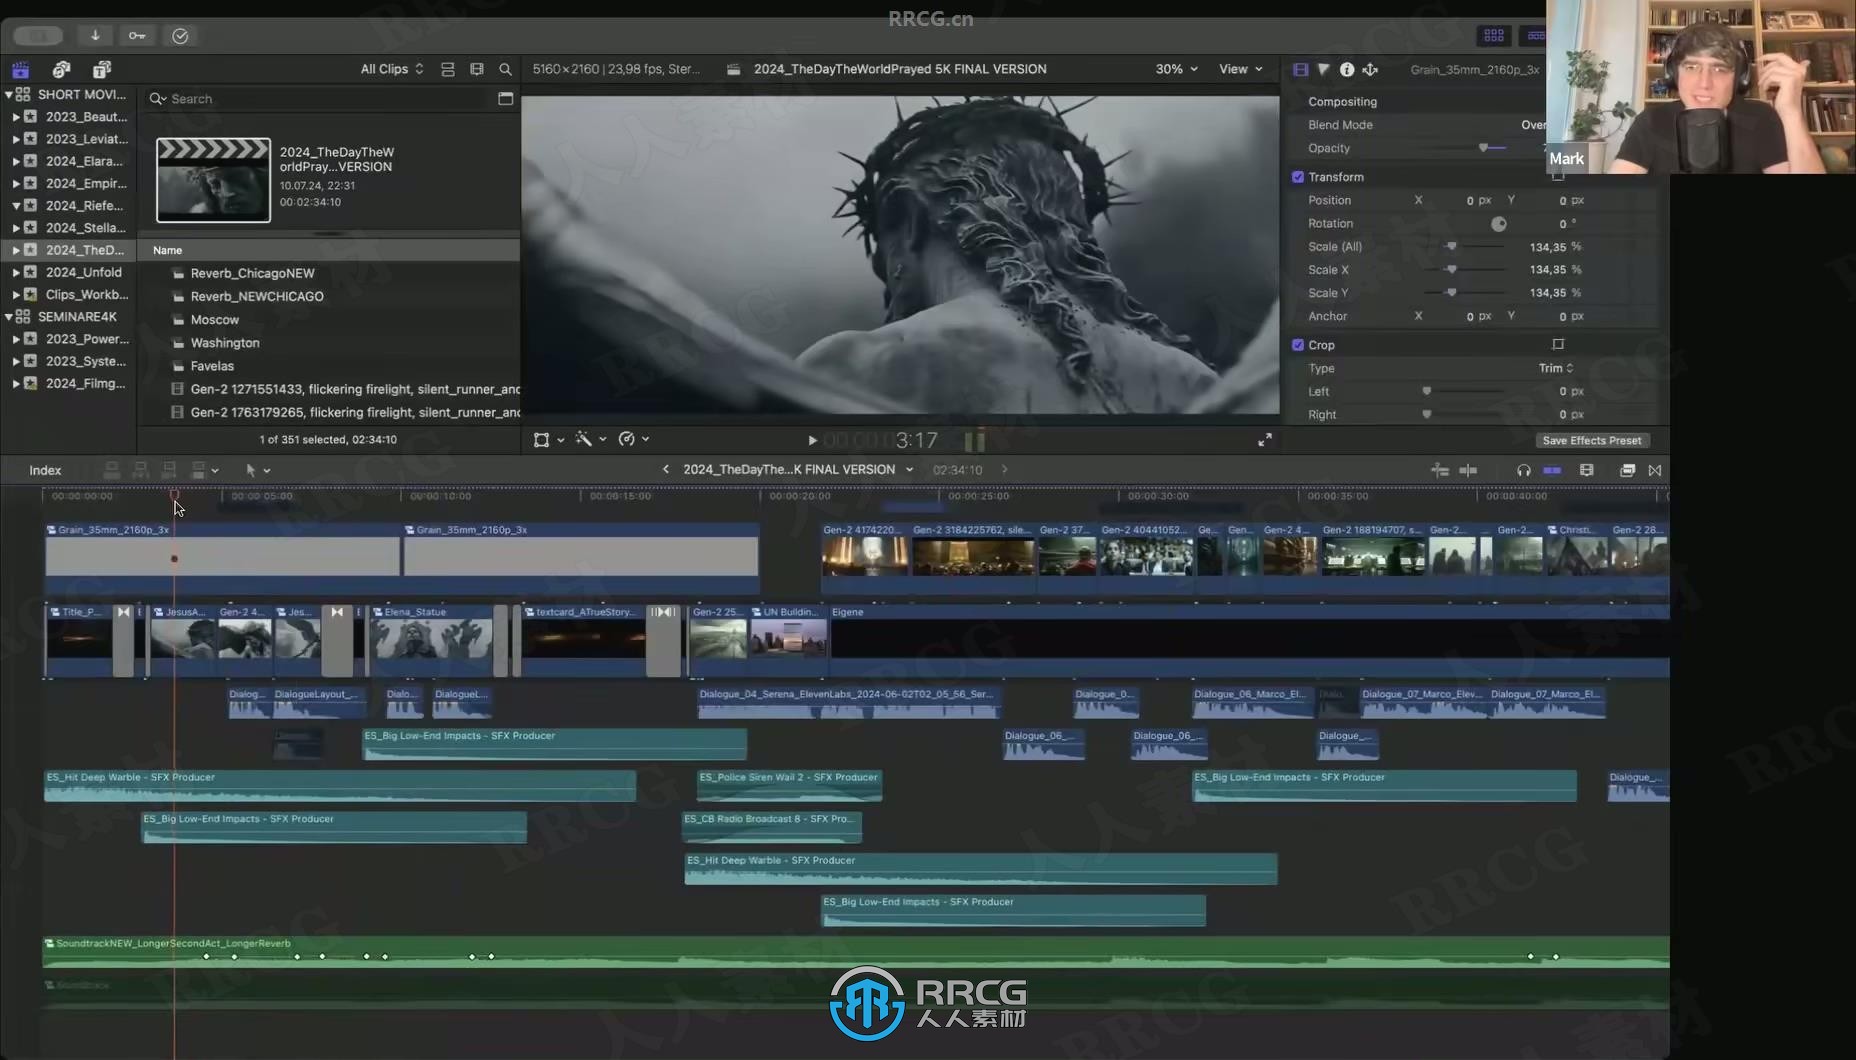Click the Crop Left slider handle
1856x1060 pixels.
click(x=1427, y=391)
